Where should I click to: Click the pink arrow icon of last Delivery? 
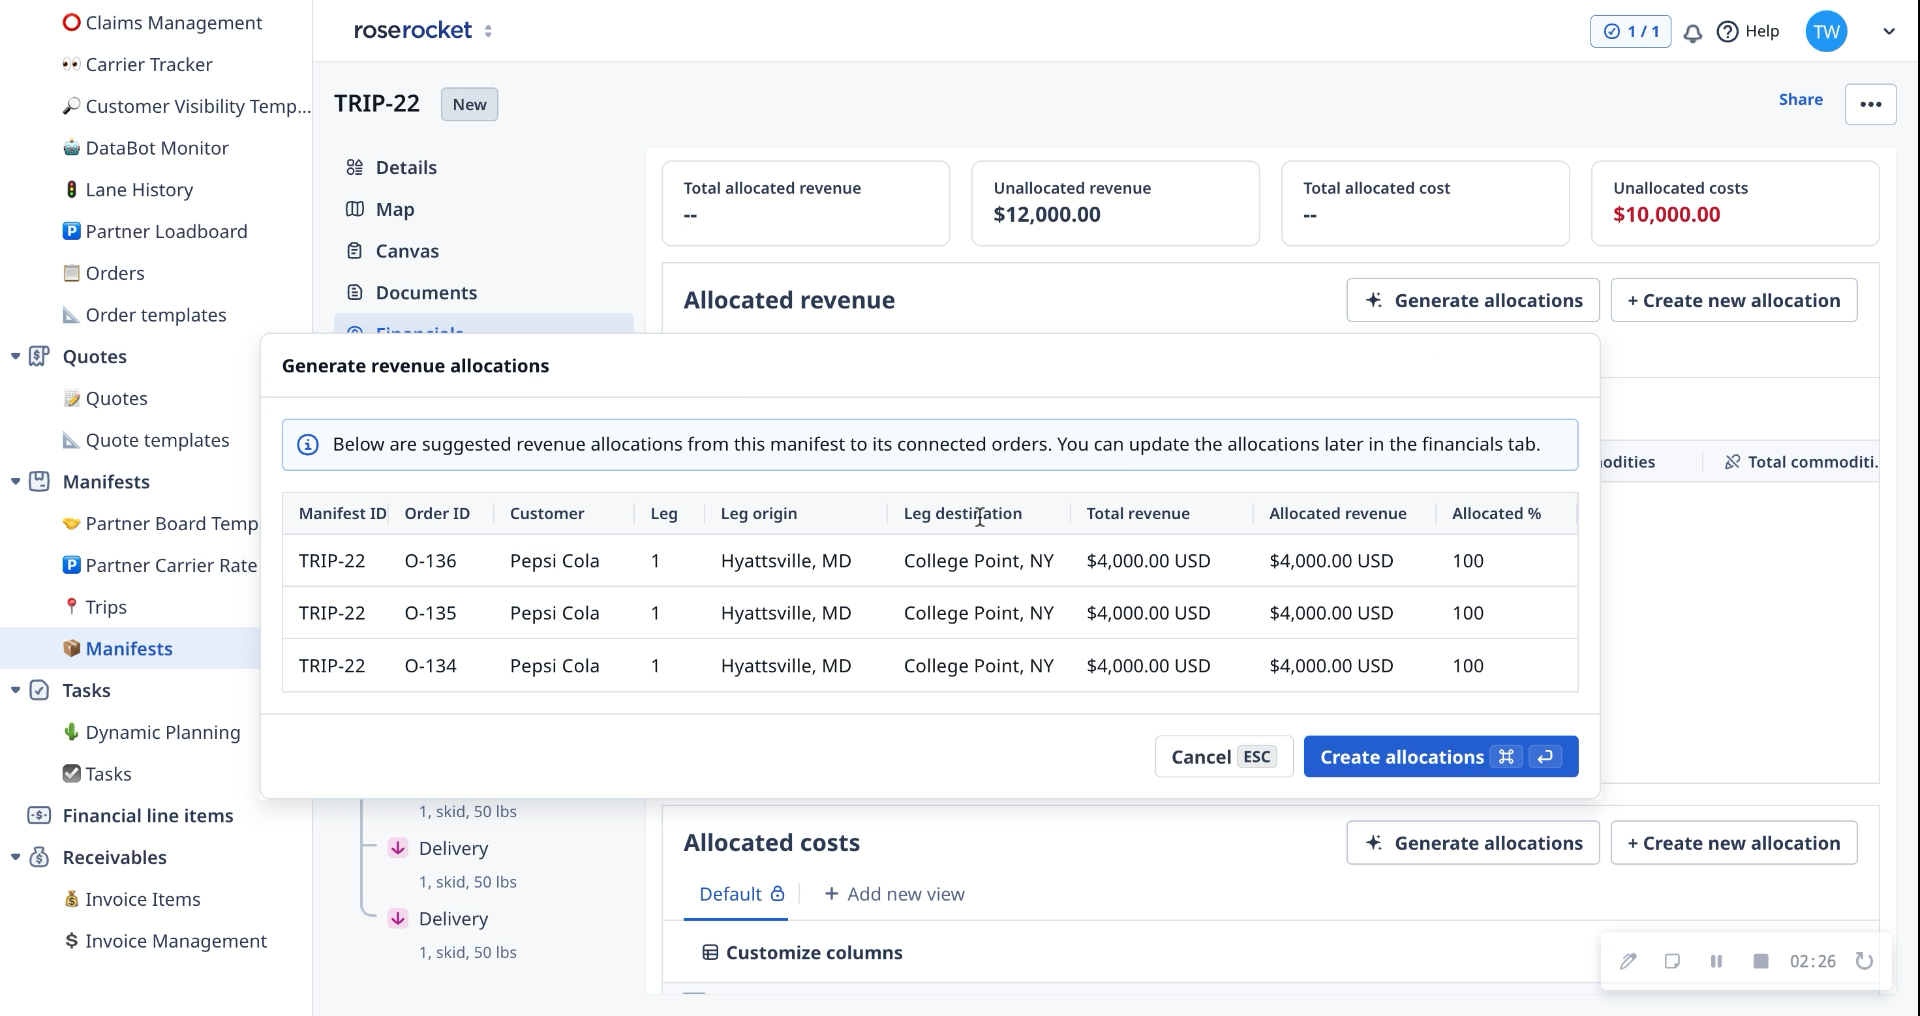[x=398, y=918]
